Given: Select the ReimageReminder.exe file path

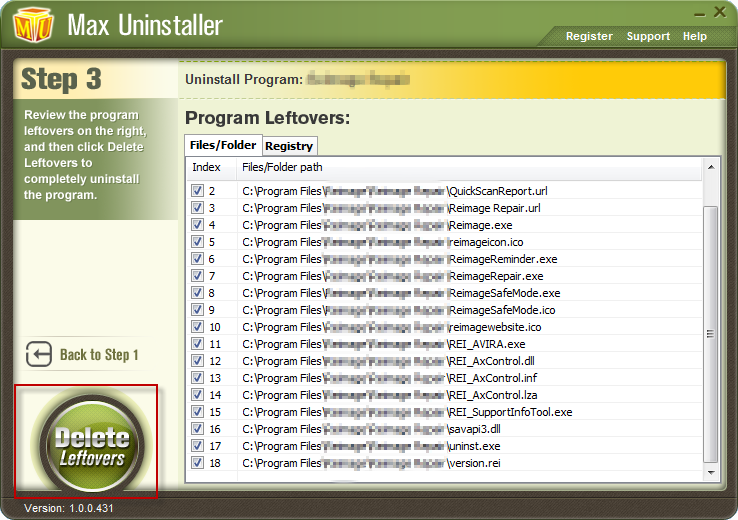Looking at the screenshot, I should pos(400,259).
